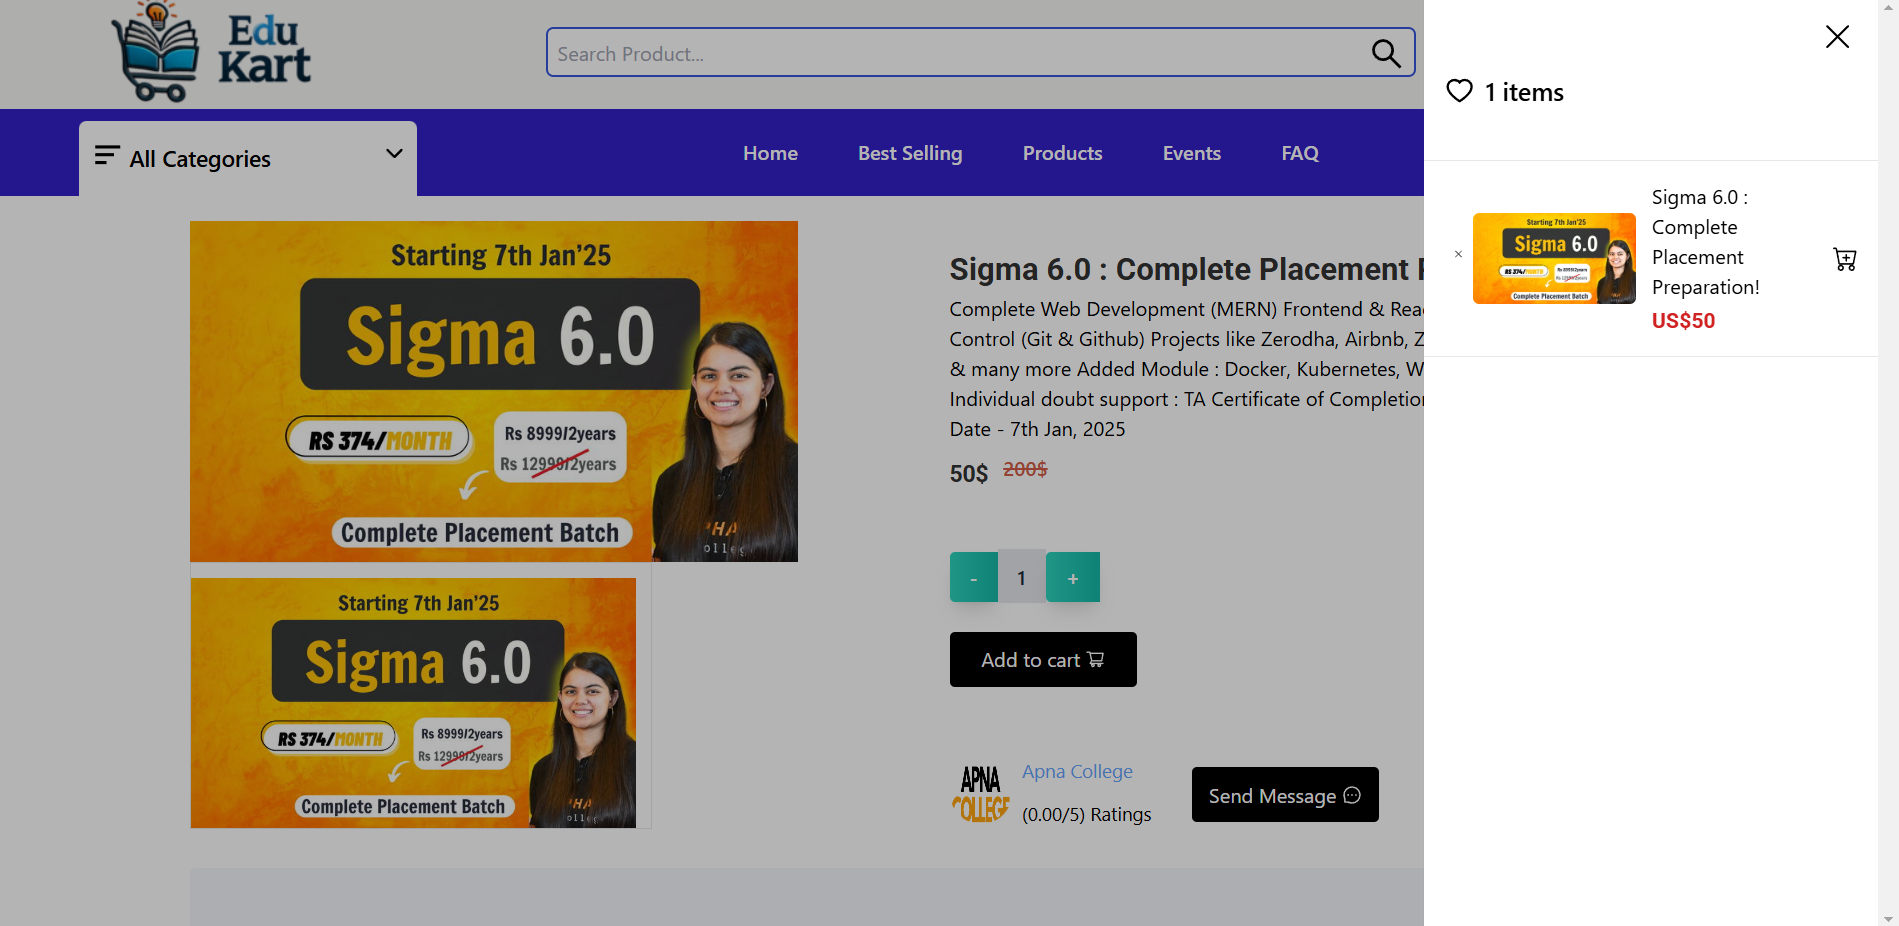1899x926 pixels.
Task: Click the search magnifier icon
Action: pyautogui.click(x=1385, y=53)
